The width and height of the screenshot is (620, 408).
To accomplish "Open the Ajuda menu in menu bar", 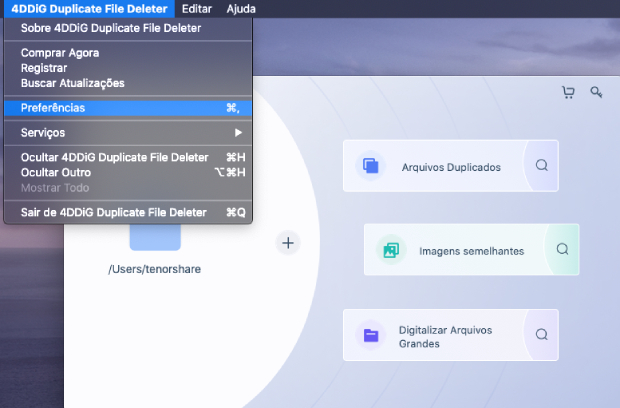I will (241, 8).
